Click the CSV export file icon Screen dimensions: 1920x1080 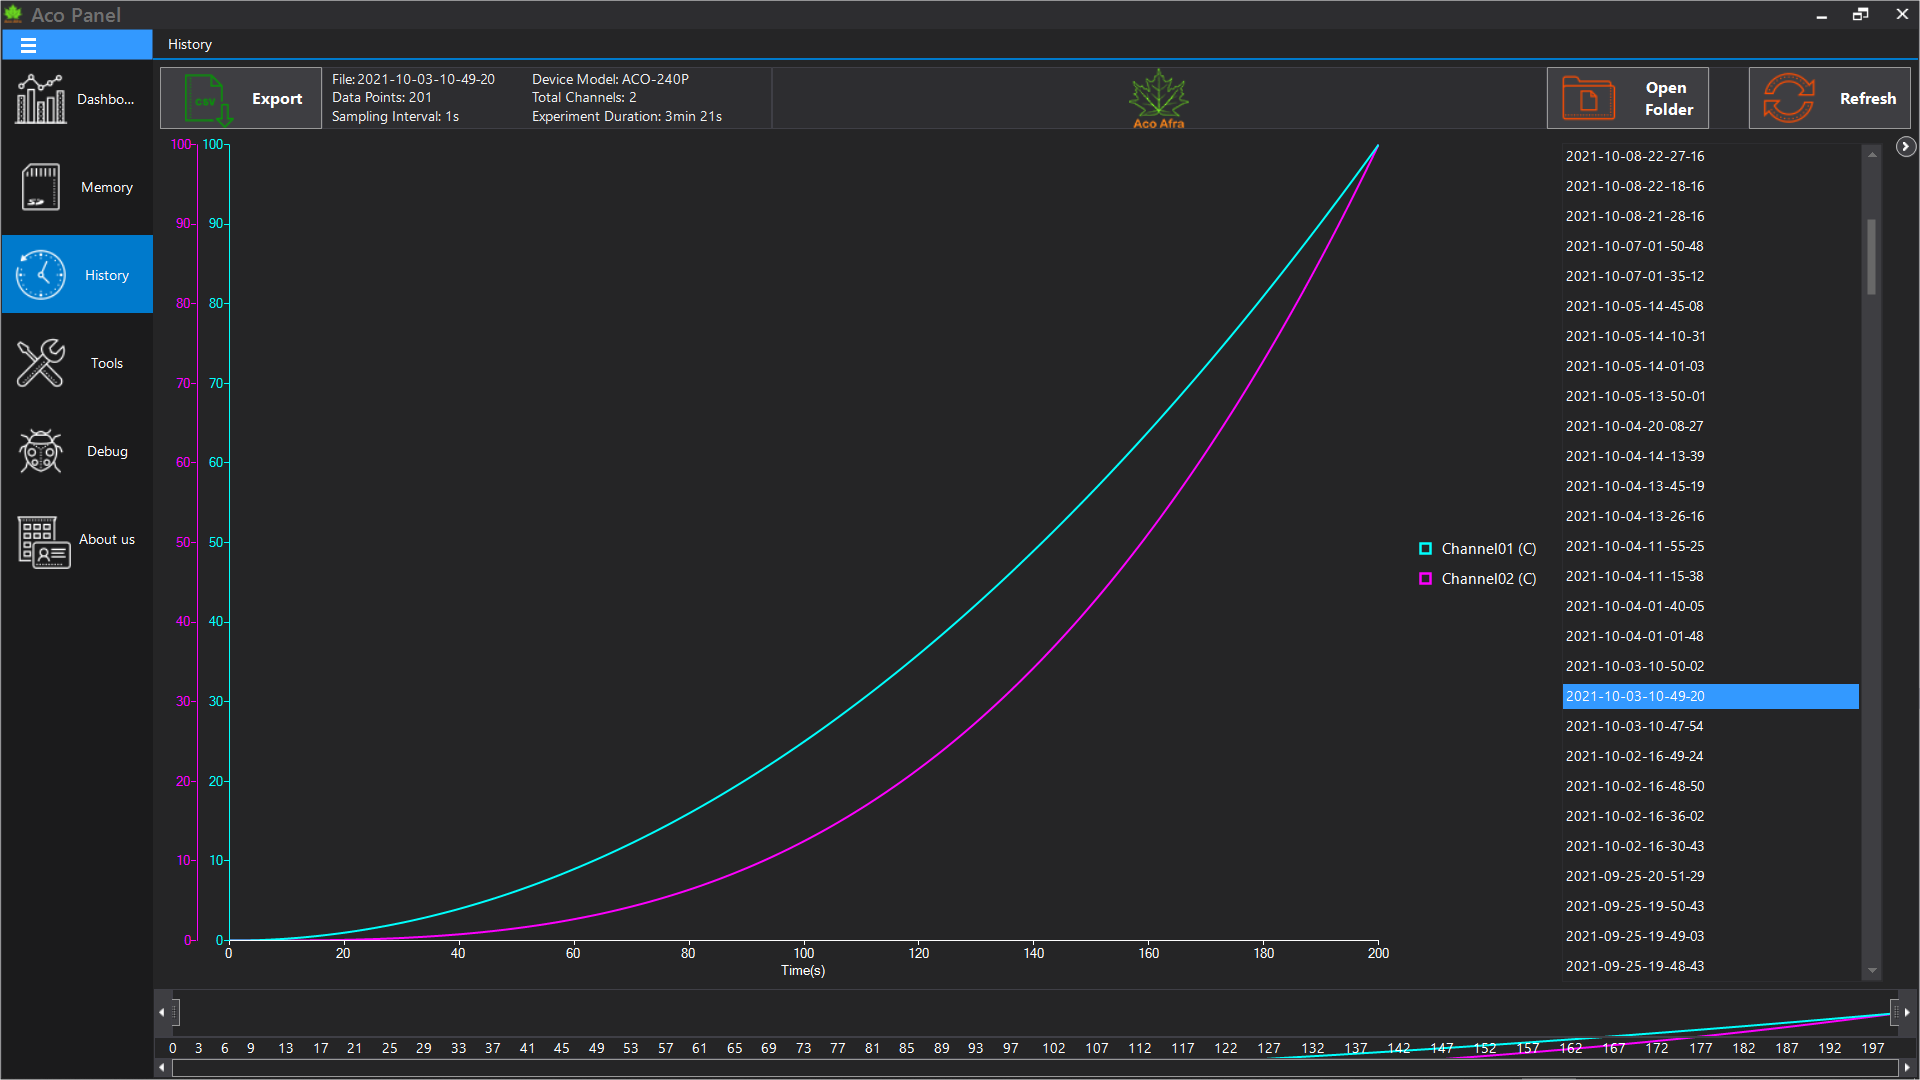208,99
